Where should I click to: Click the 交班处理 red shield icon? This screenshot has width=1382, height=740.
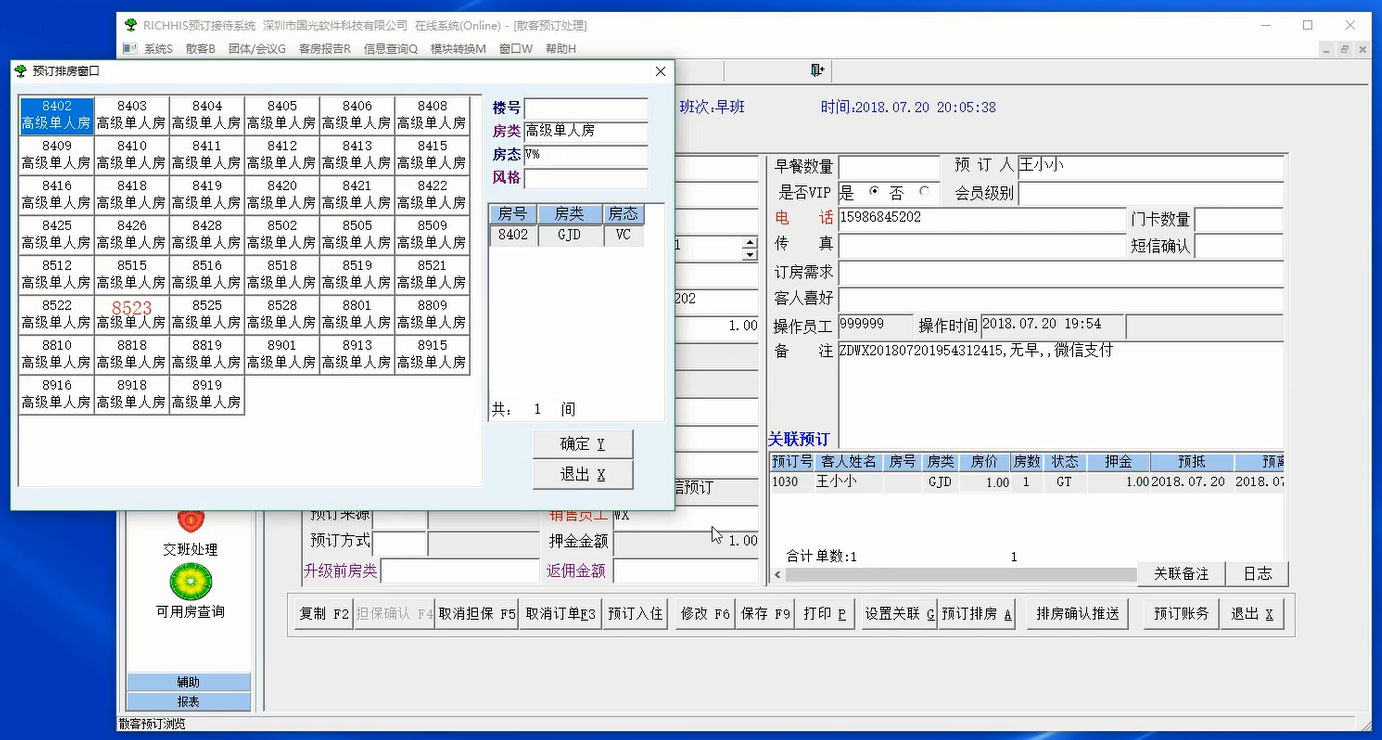[190, 520]
